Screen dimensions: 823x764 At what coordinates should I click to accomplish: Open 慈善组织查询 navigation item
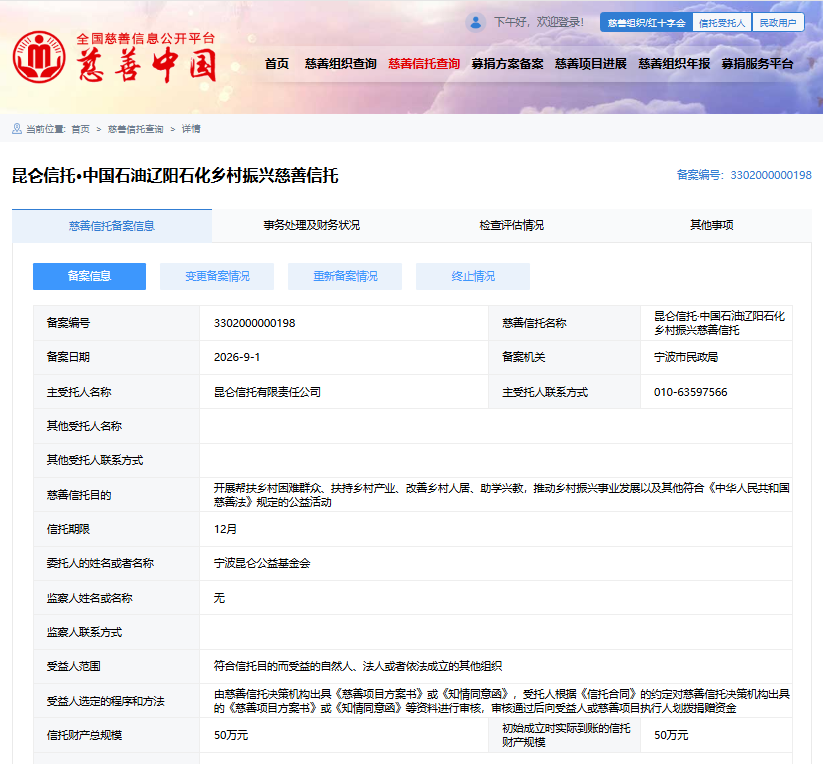tap(341, 64)
